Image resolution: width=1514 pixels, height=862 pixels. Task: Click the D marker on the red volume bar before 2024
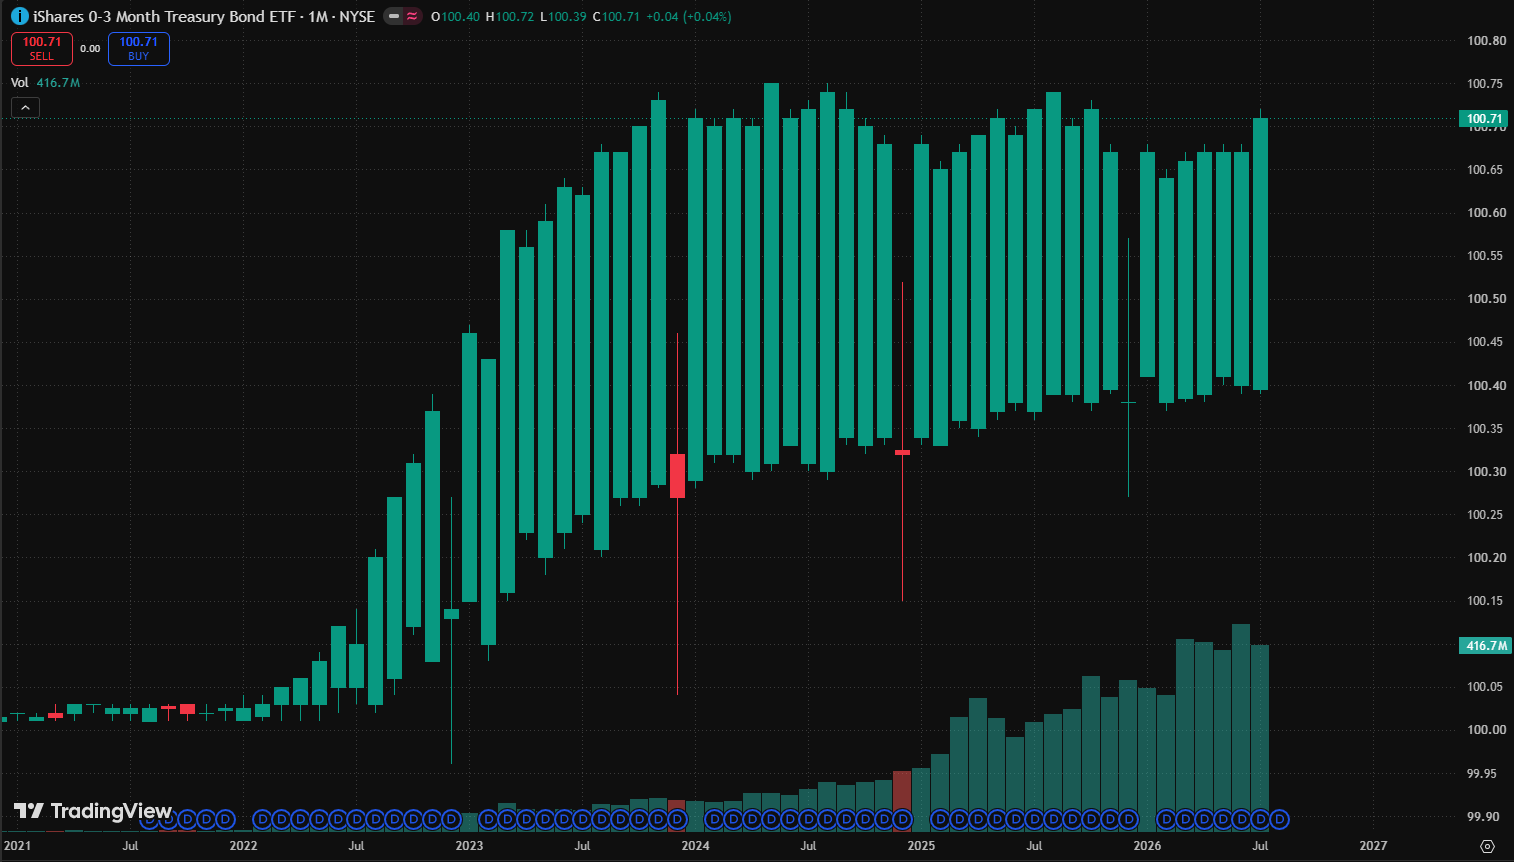[677, 820]
